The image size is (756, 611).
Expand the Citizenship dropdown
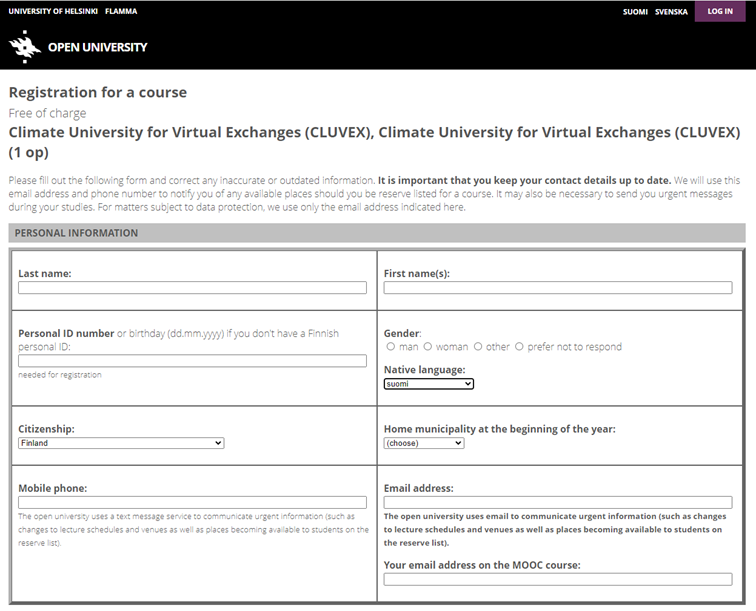(121, 443)
